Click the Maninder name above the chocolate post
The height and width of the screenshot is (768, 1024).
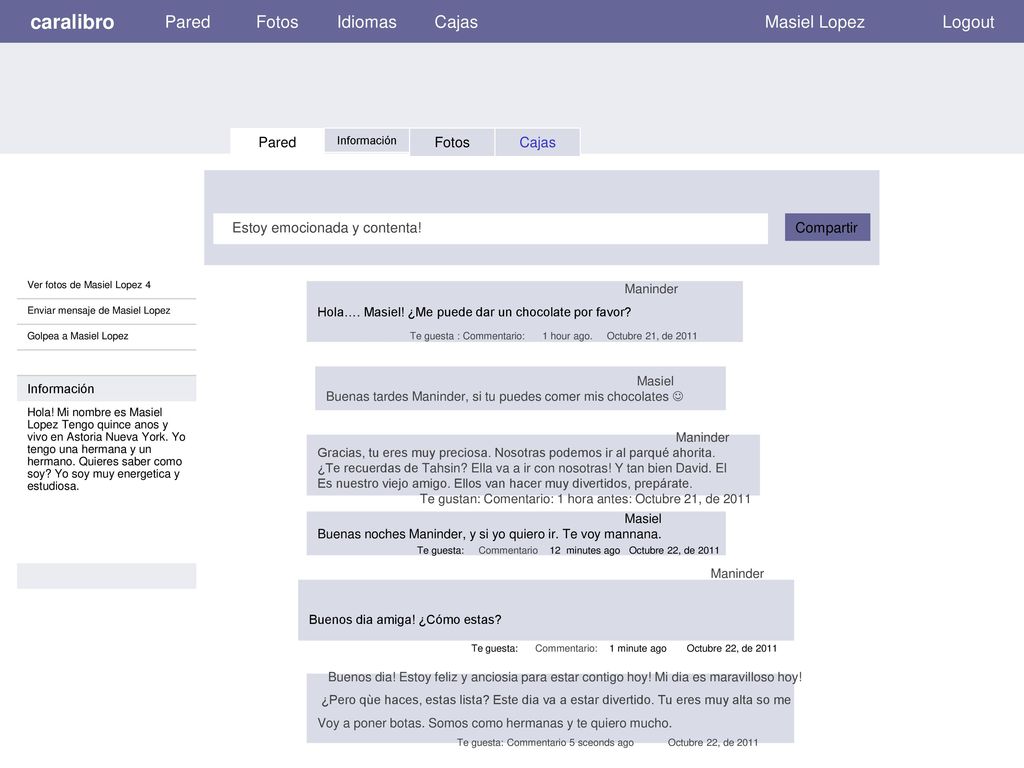[651, 289]
